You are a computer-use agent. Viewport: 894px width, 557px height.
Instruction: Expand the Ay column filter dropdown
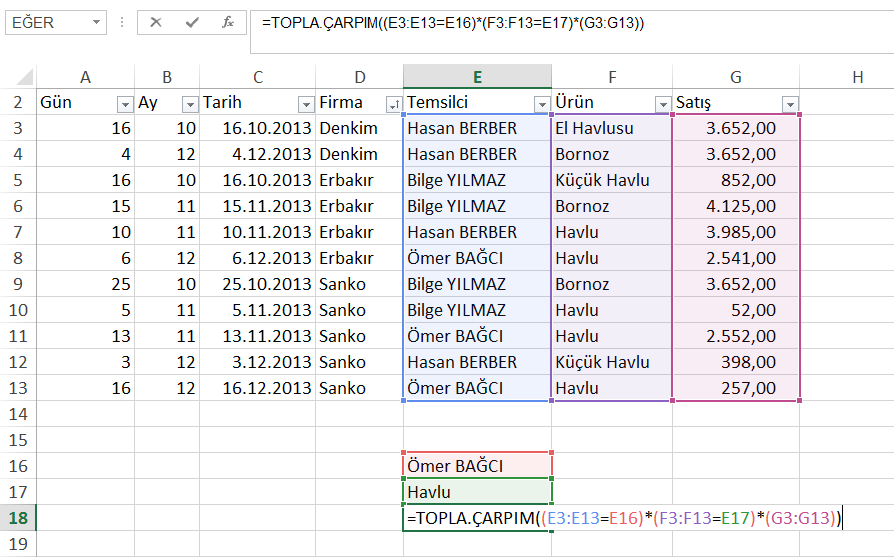(x=189, y=103)
